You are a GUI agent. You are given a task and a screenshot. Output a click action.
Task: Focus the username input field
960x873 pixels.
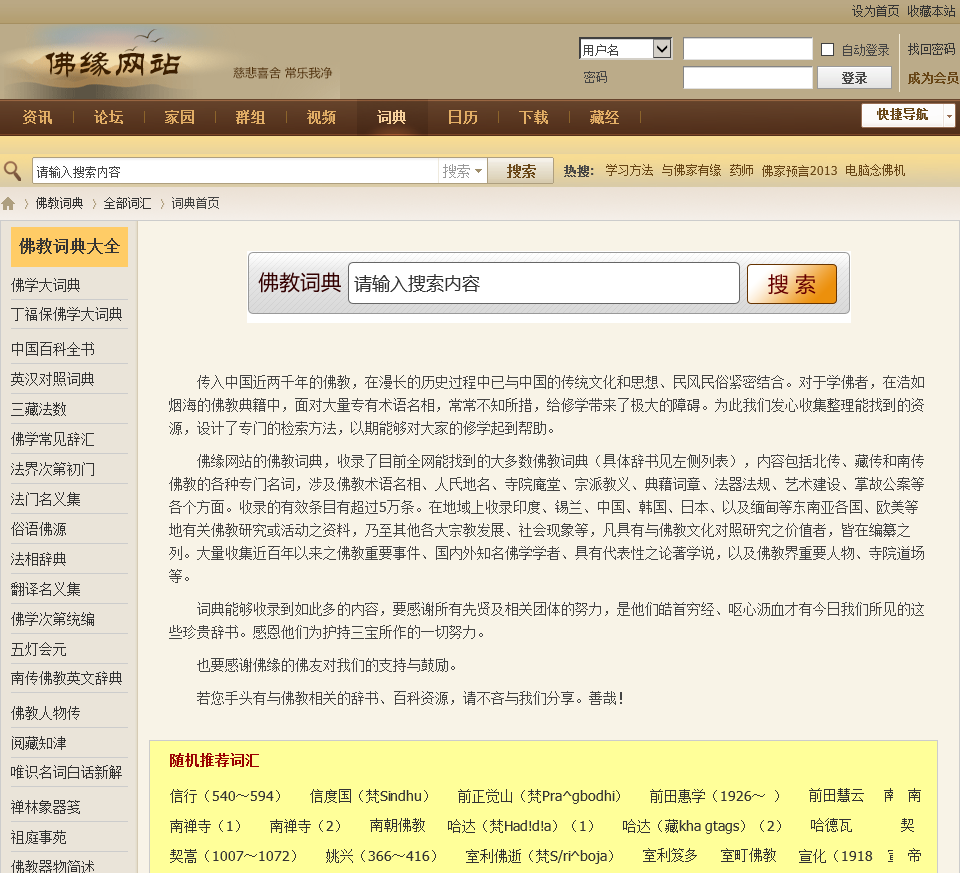click(748, 49)
